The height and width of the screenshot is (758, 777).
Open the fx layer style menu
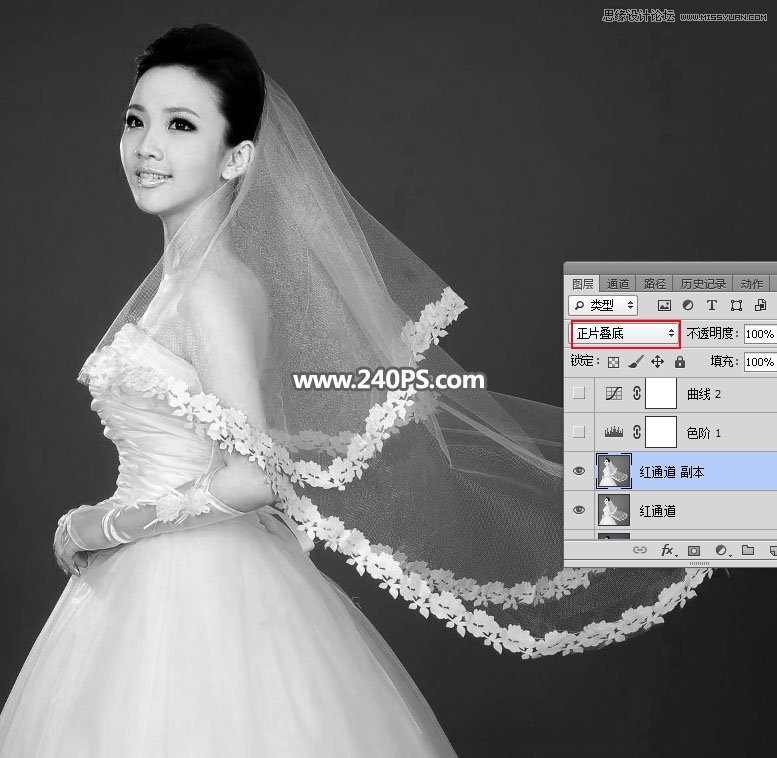[667, 550]
